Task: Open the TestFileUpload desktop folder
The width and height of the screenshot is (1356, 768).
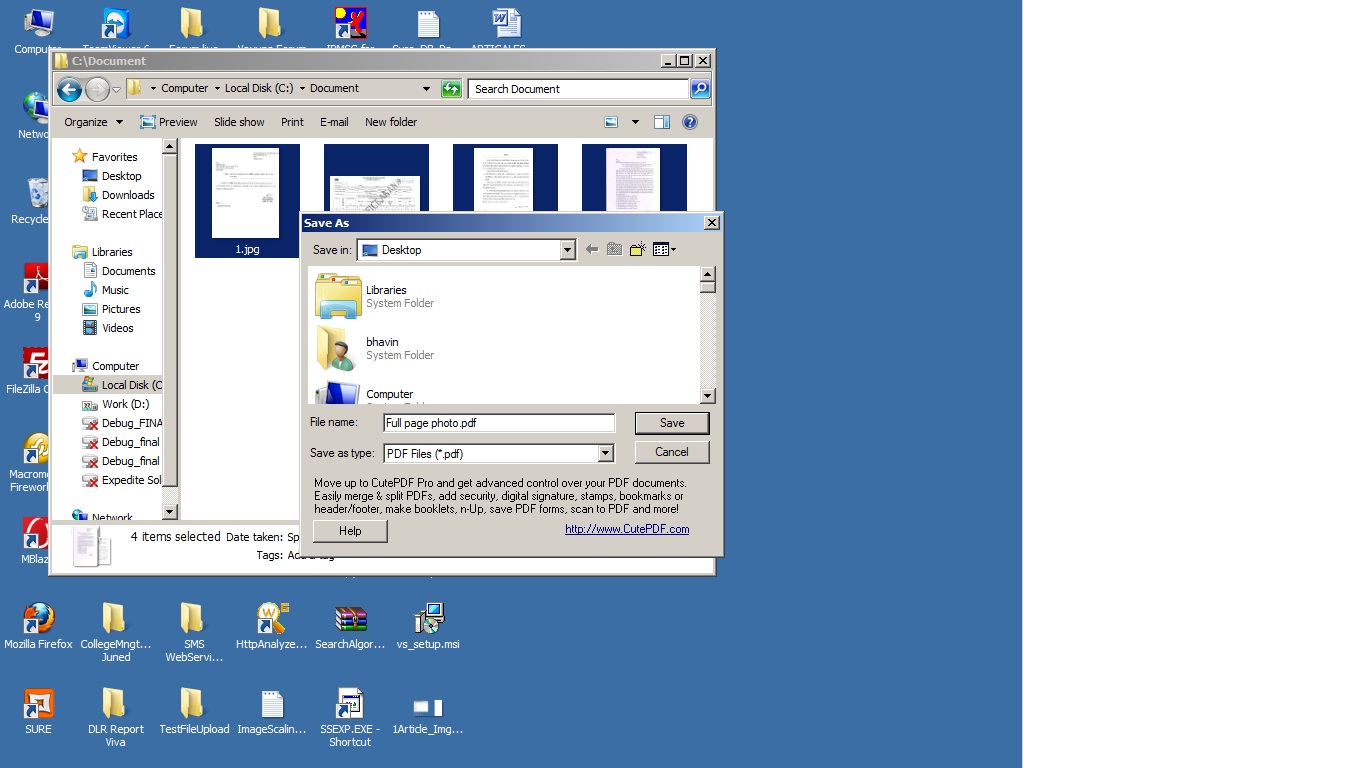Action: point(193,712)
